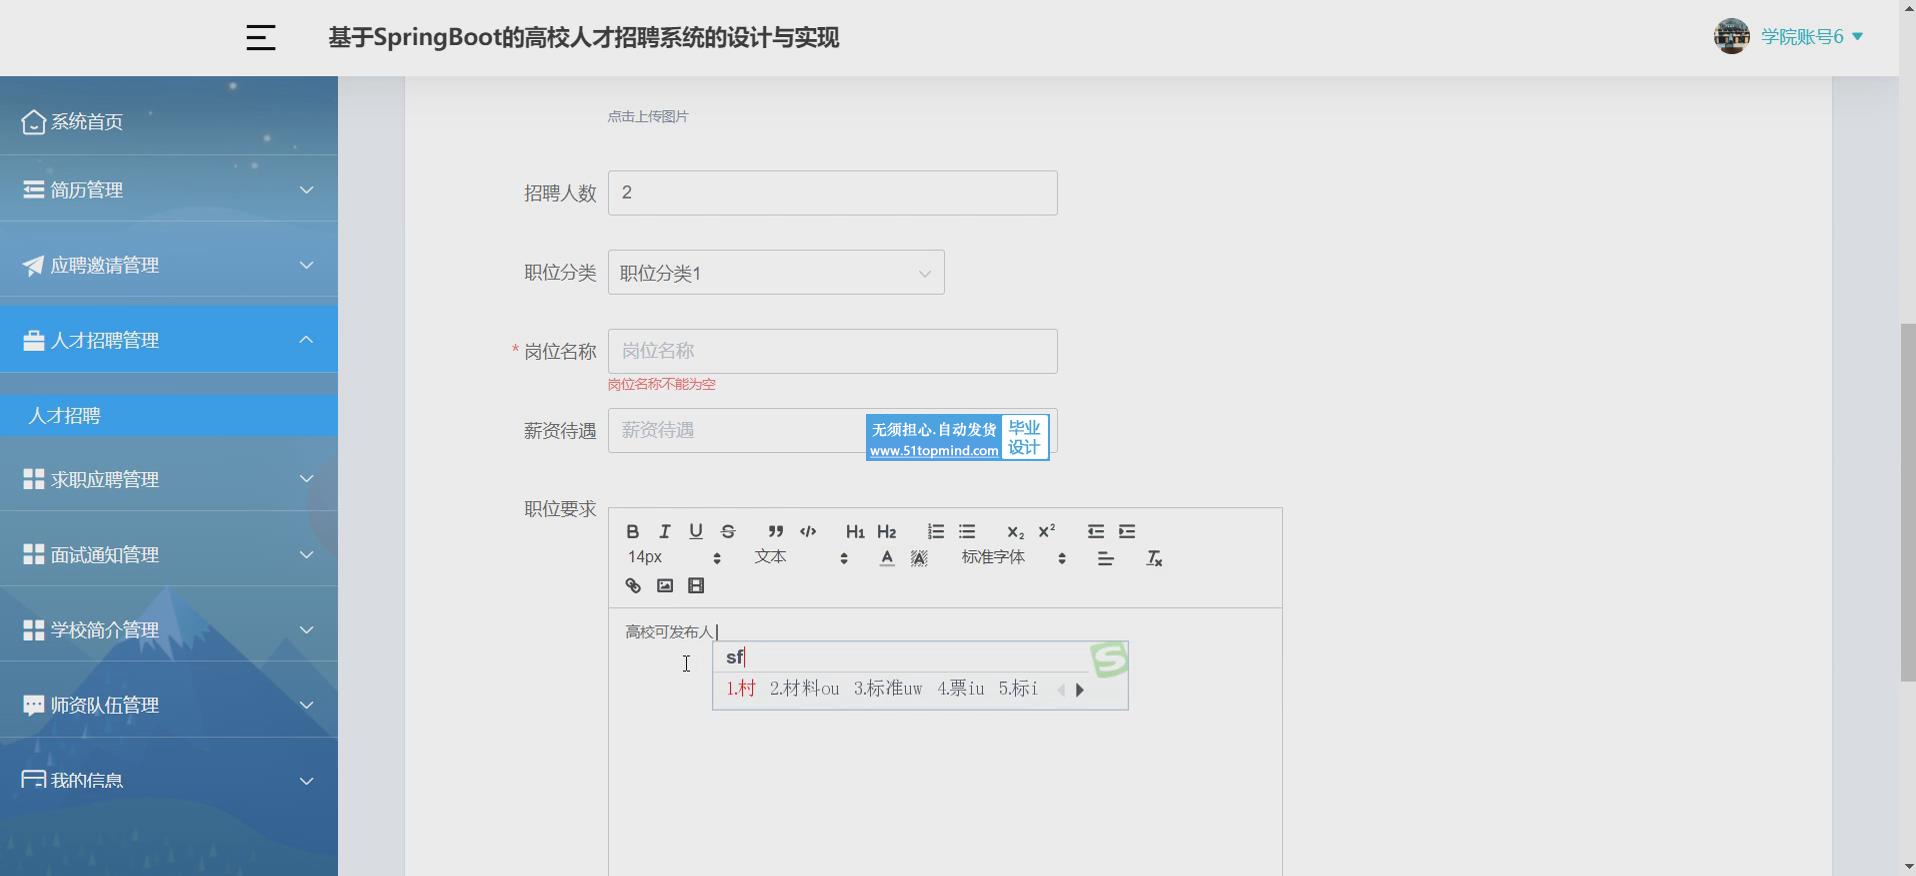Toggle bold formatting in editor
Image resolution: width=1916 pixels, height=876 pixels.
[x=632, y=531]
